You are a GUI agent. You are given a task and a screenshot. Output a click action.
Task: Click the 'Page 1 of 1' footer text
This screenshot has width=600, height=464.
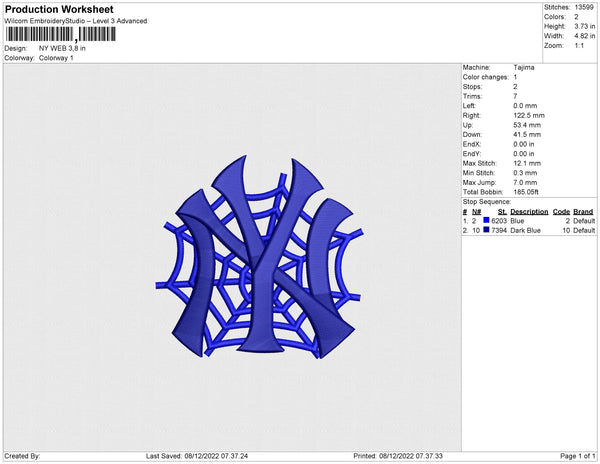coord(578,456)
